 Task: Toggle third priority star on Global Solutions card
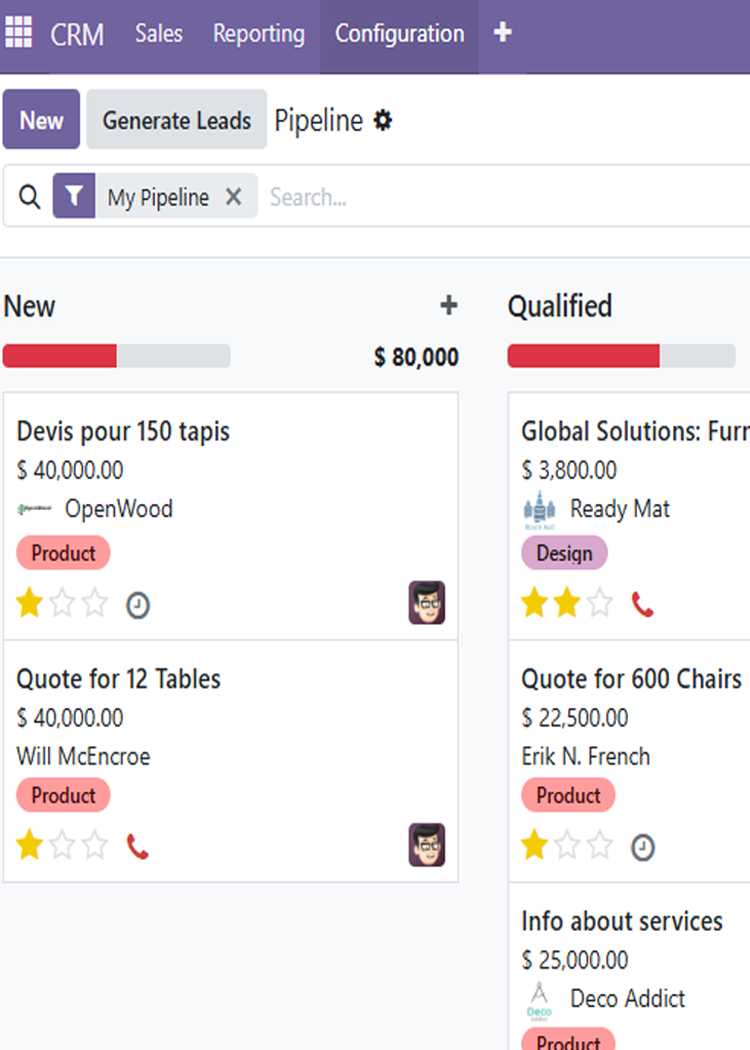tap(600, 603)
